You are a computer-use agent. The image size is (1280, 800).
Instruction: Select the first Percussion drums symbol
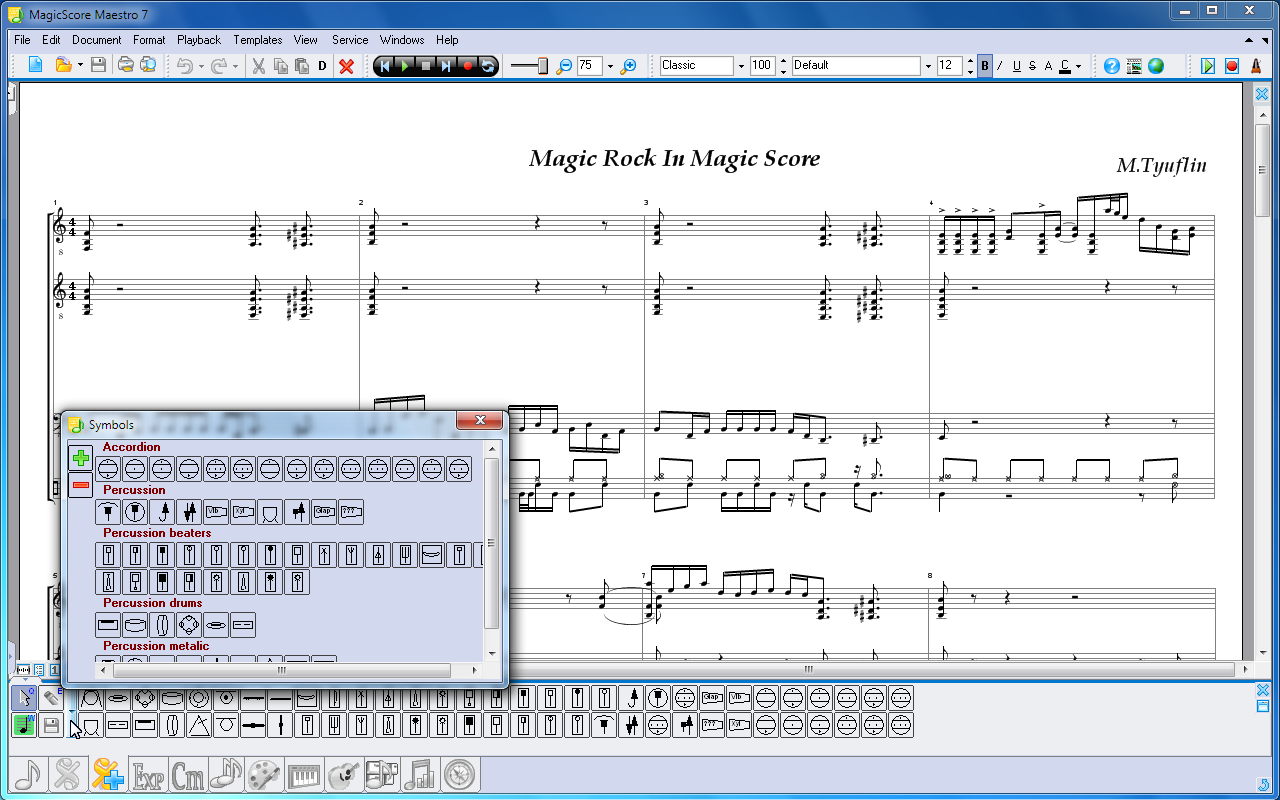coord(108,625)
